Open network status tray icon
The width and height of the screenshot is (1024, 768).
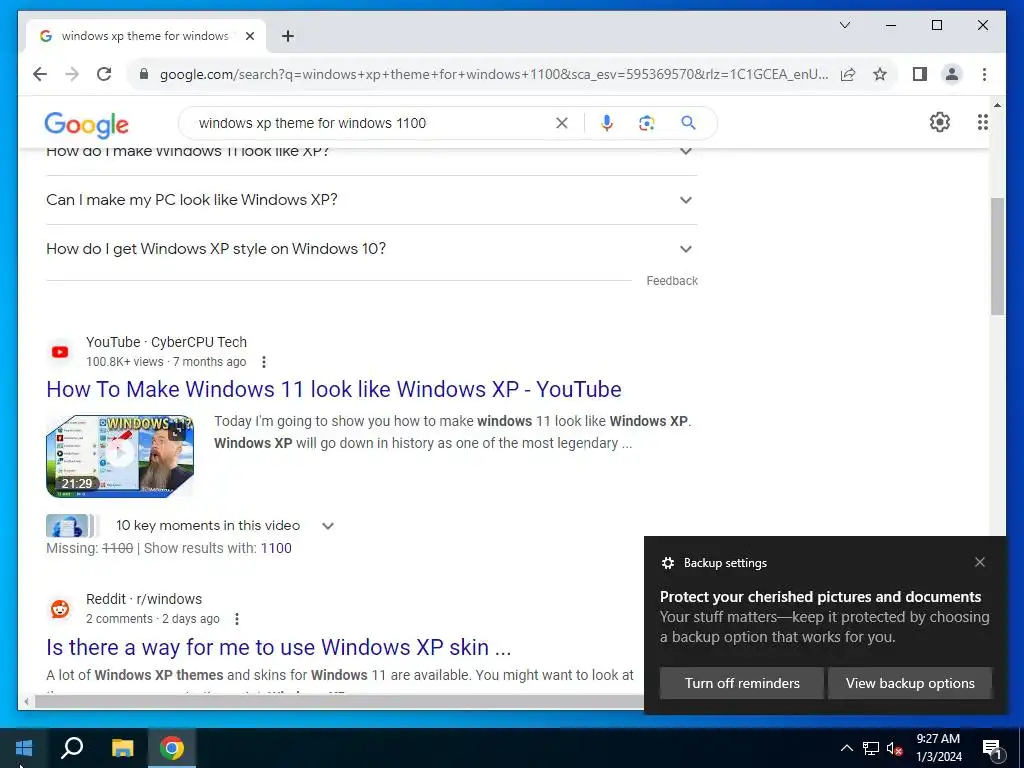point(871,748)
